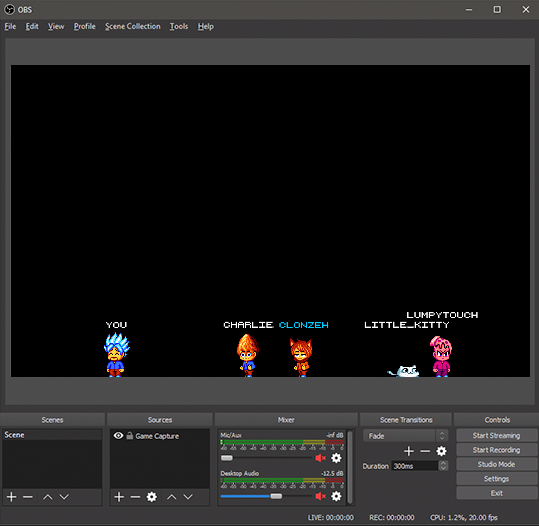Click Start Recording button

pos(496,450)
